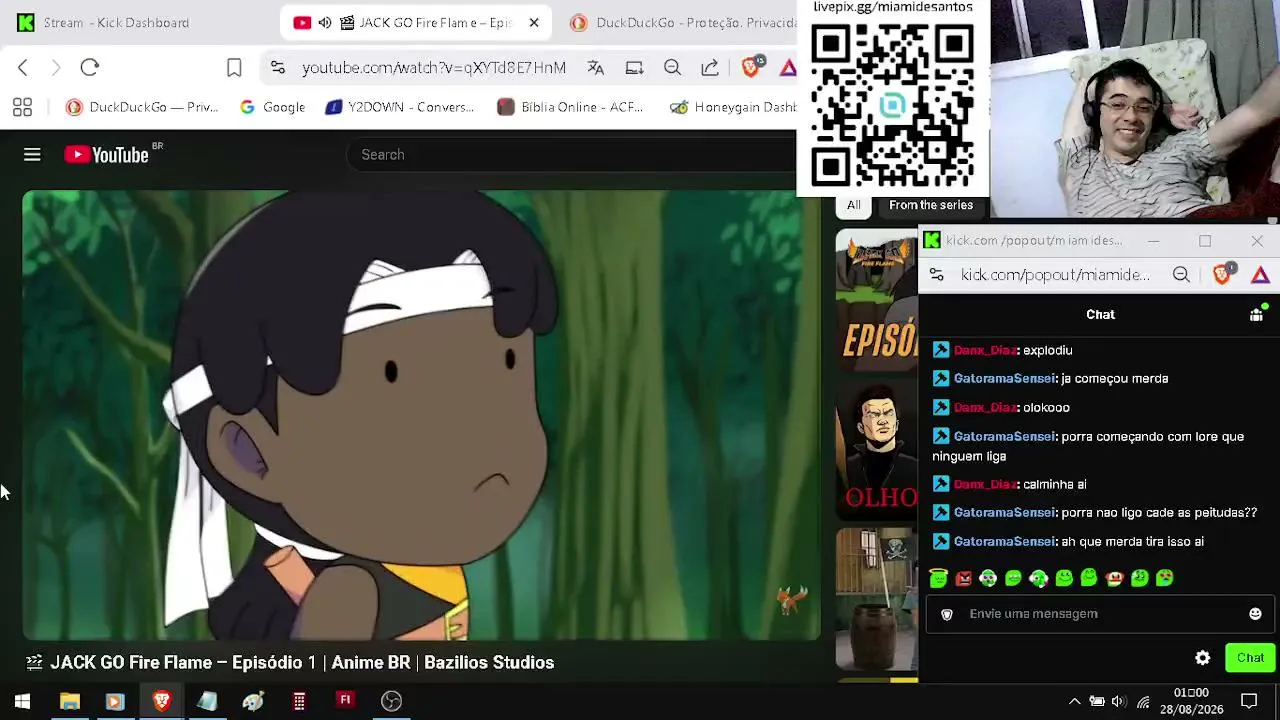Open the pirate barrel video thumbnail
The image size is (1280, 720).
point(877,598)
